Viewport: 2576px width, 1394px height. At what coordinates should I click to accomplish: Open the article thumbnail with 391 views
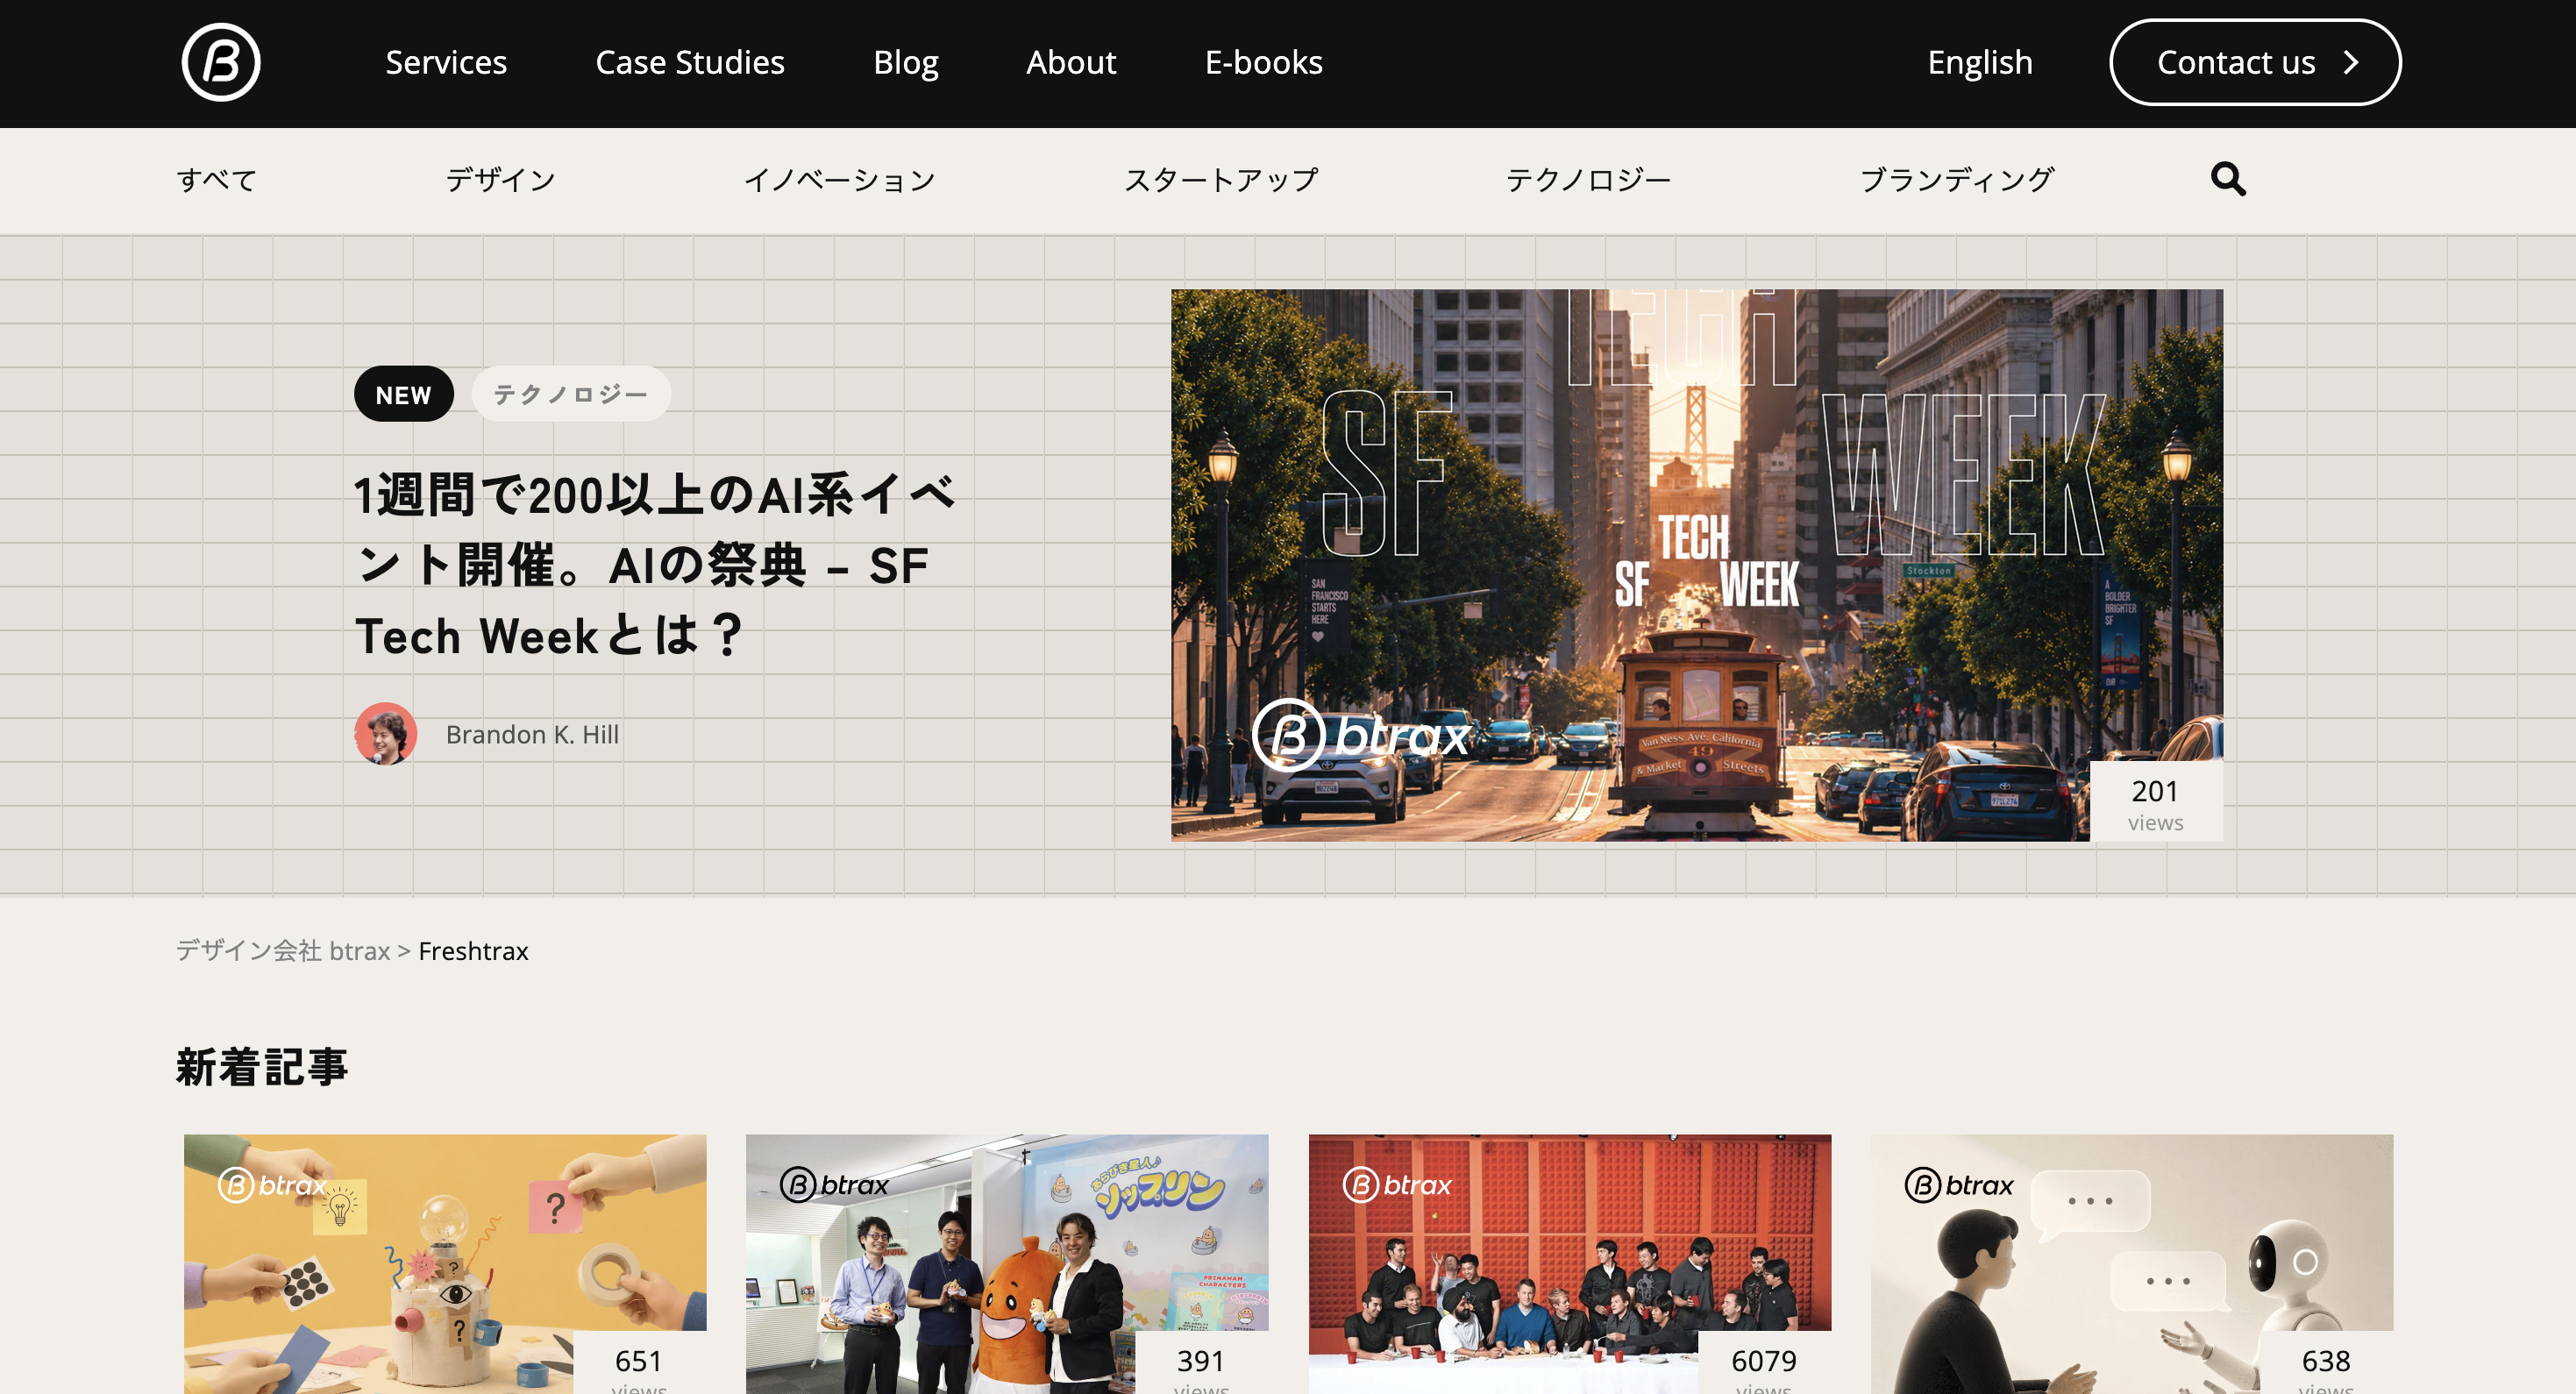click(1006, 1263)
